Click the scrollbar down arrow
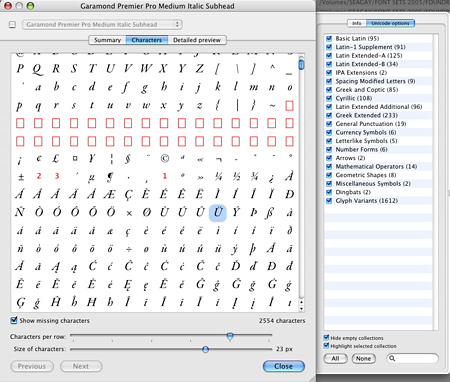Image resolution: width=450 pixels, height=382 pixels. 301,309
